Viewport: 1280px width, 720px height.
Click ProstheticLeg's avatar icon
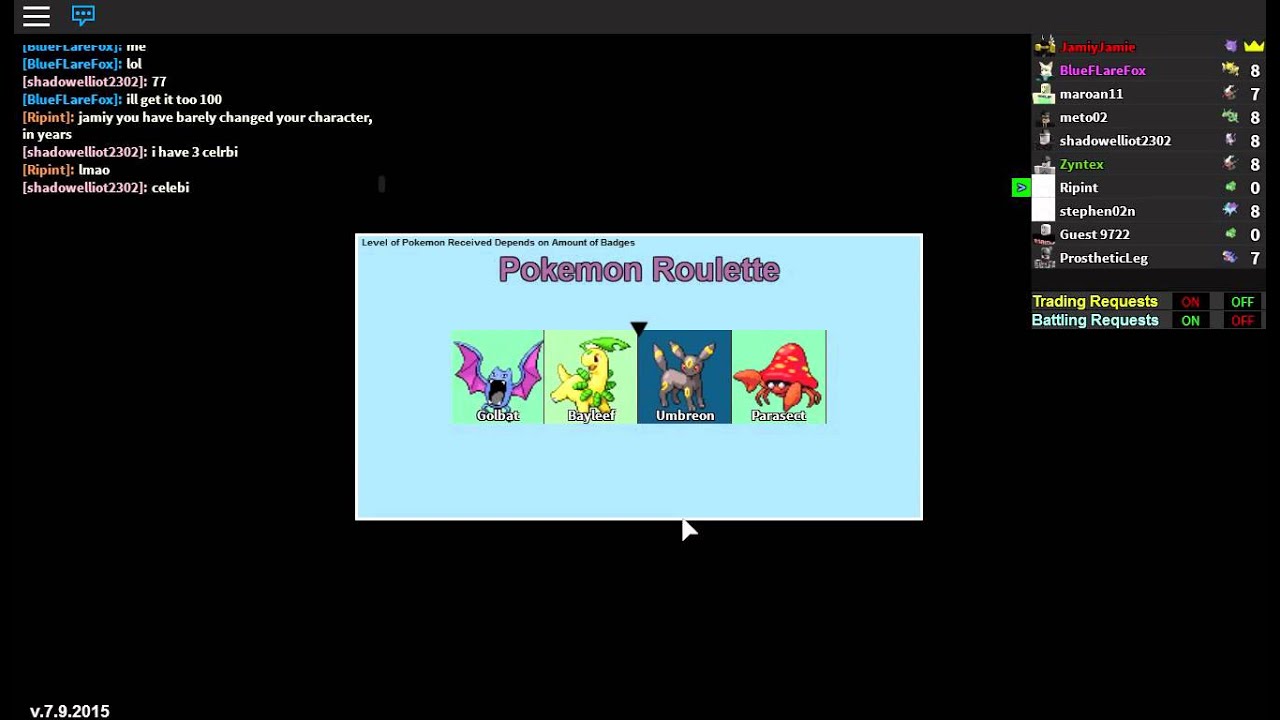(x=1044, y=258)
